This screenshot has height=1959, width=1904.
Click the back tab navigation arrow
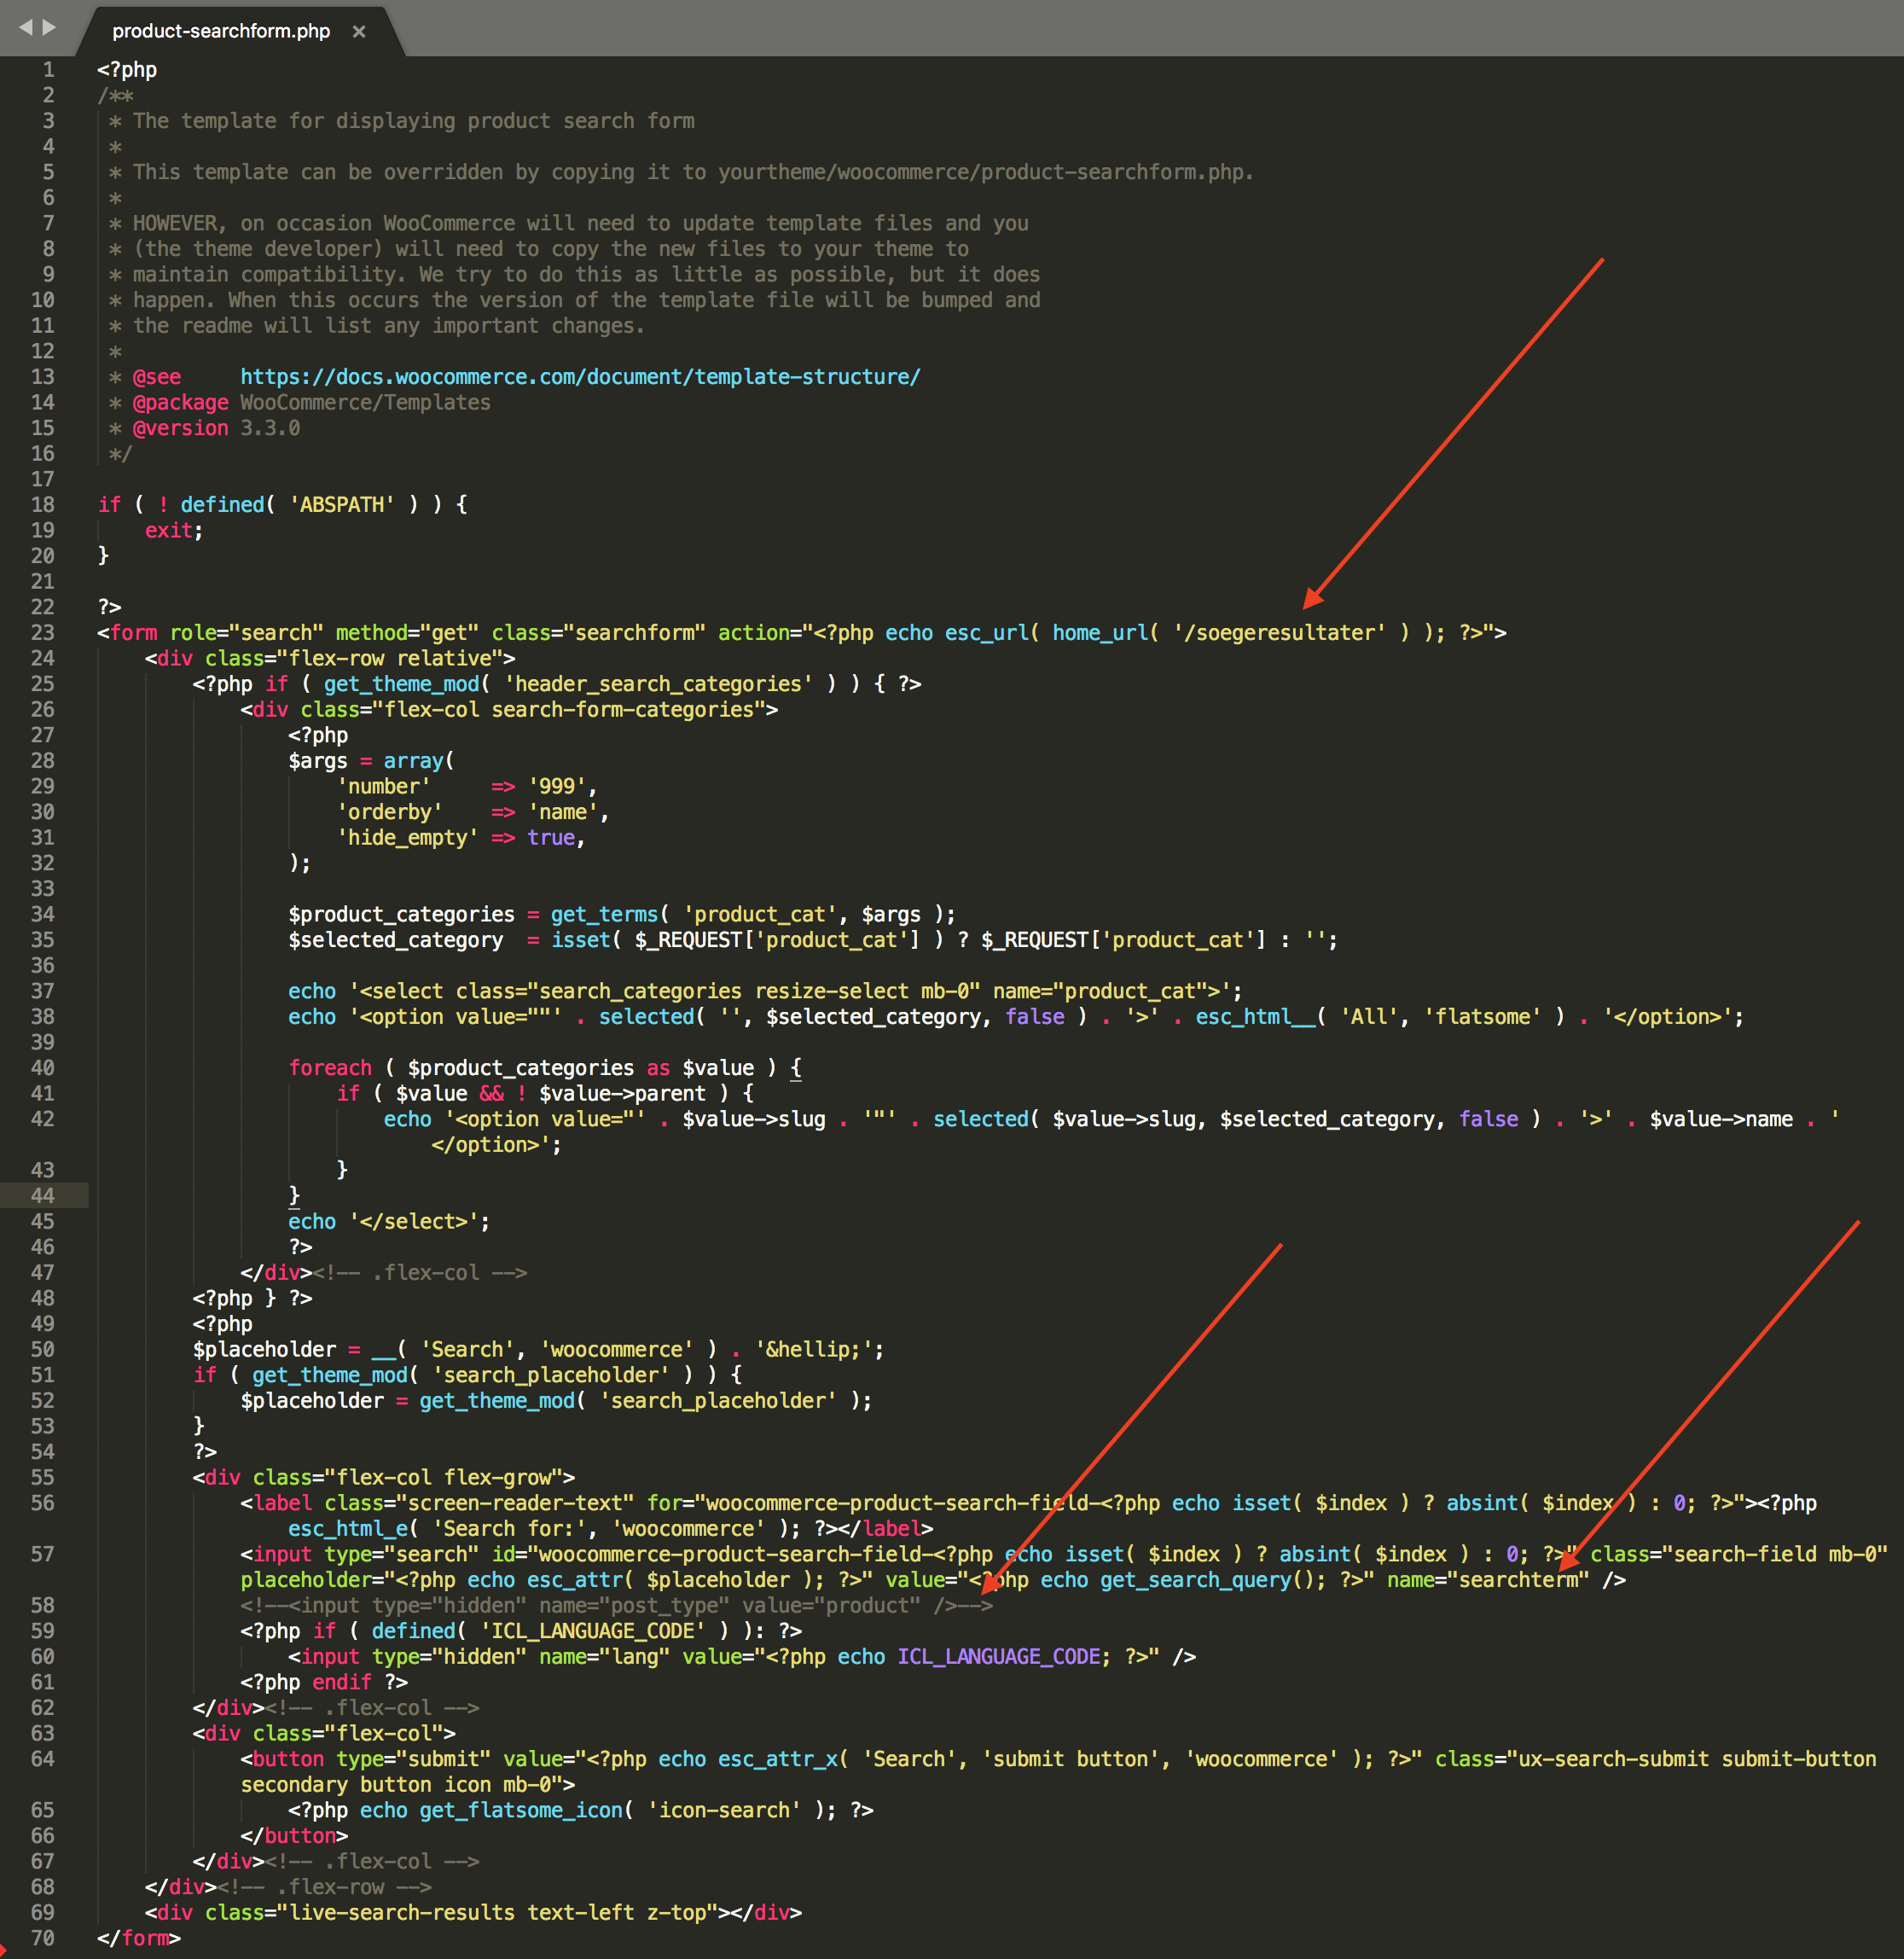tap(25, 27)
